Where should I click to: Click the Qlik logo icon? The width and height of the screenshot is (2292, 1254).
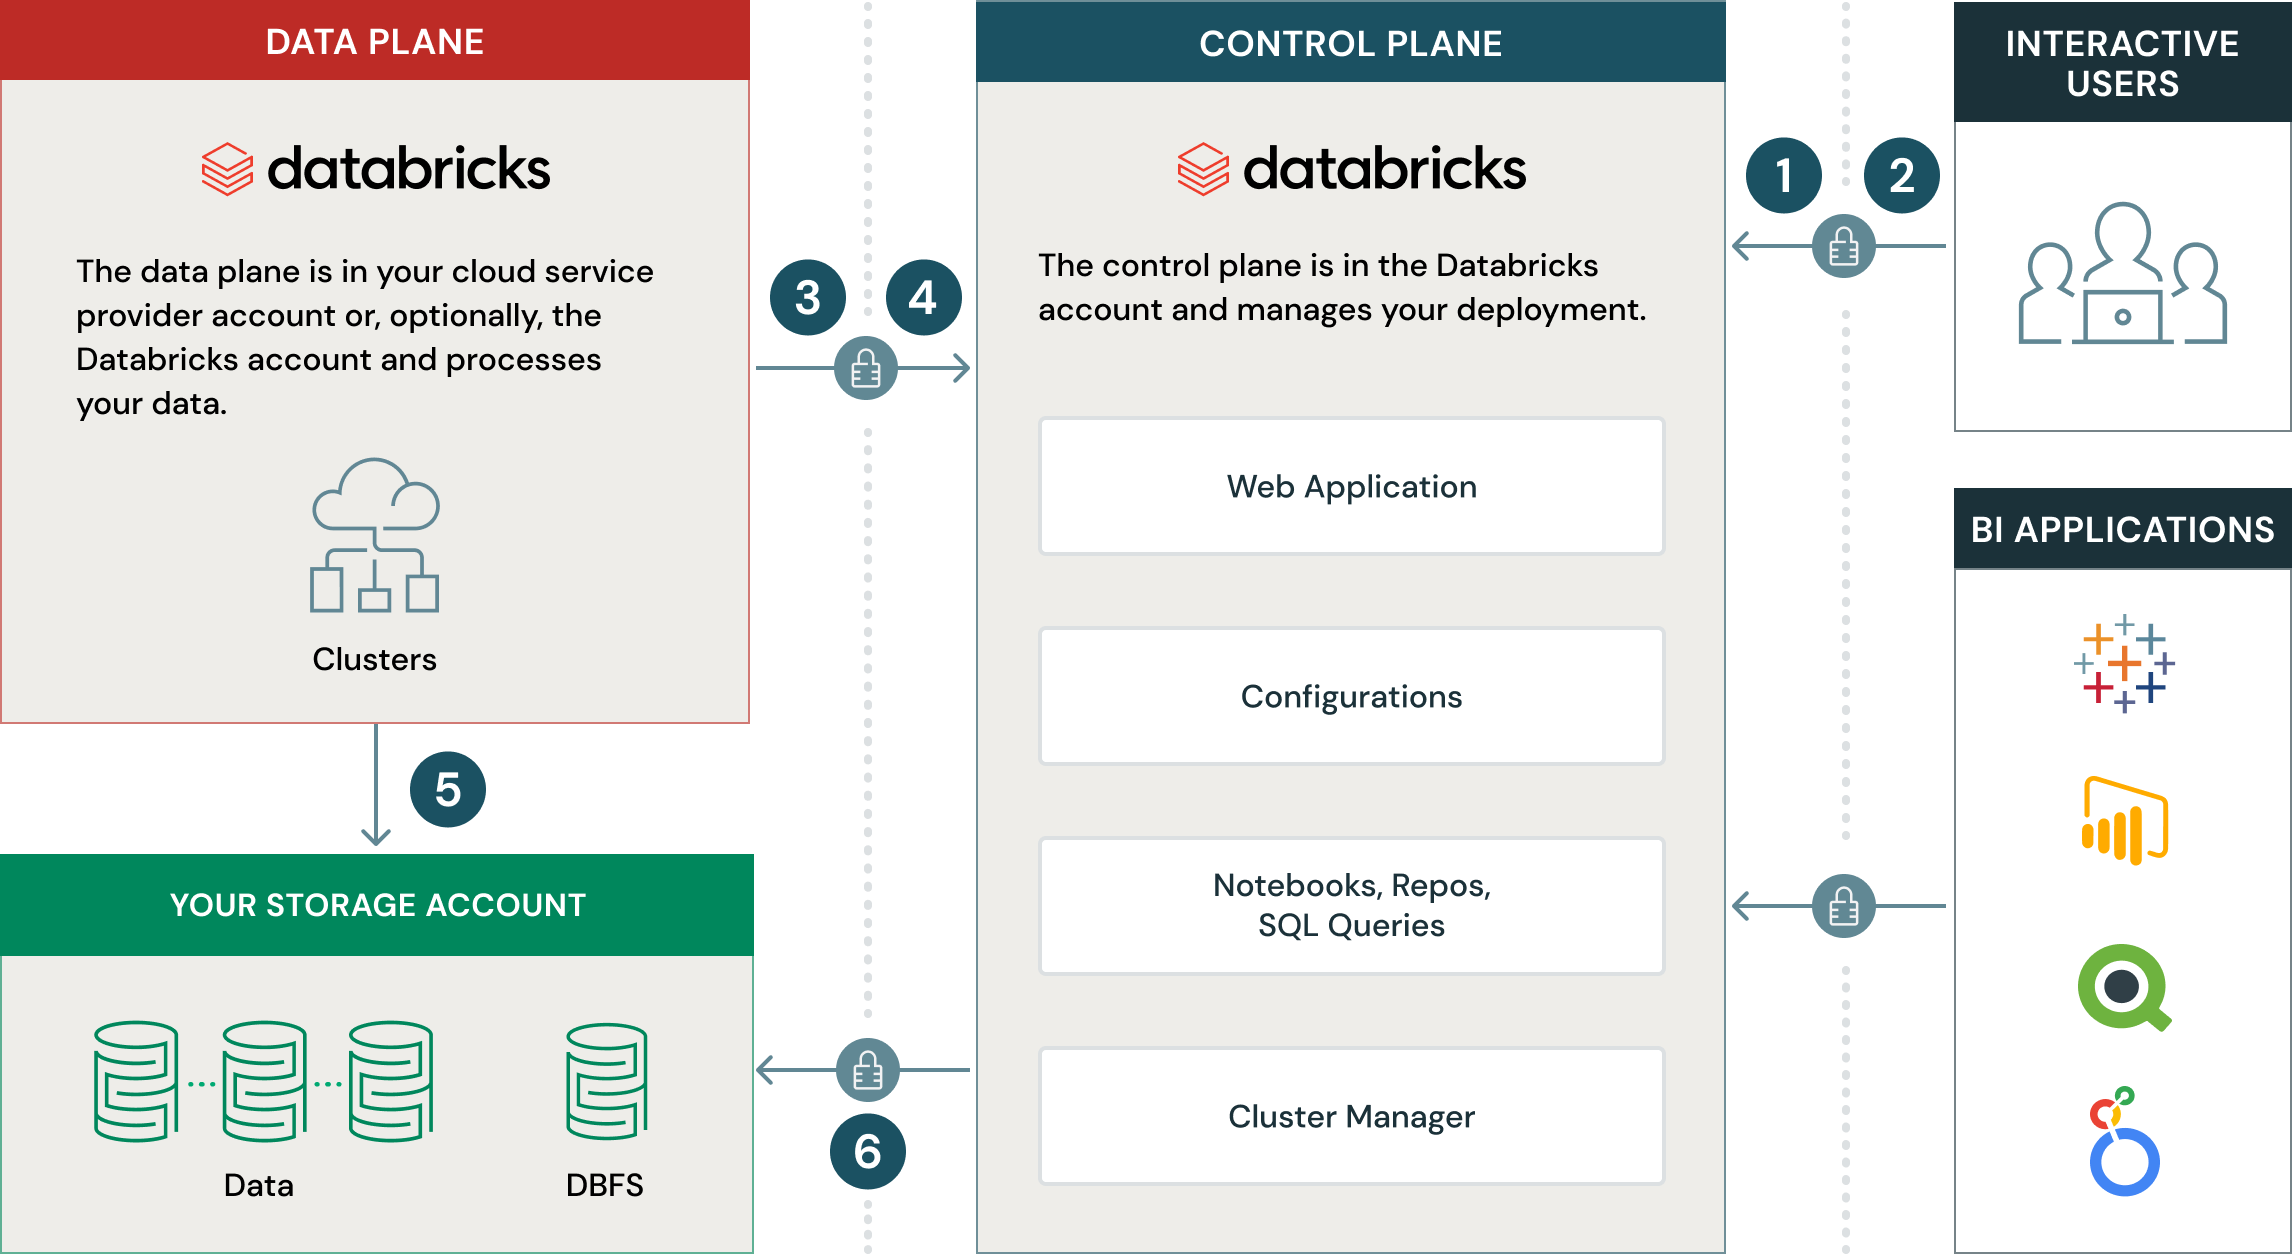2124,988
